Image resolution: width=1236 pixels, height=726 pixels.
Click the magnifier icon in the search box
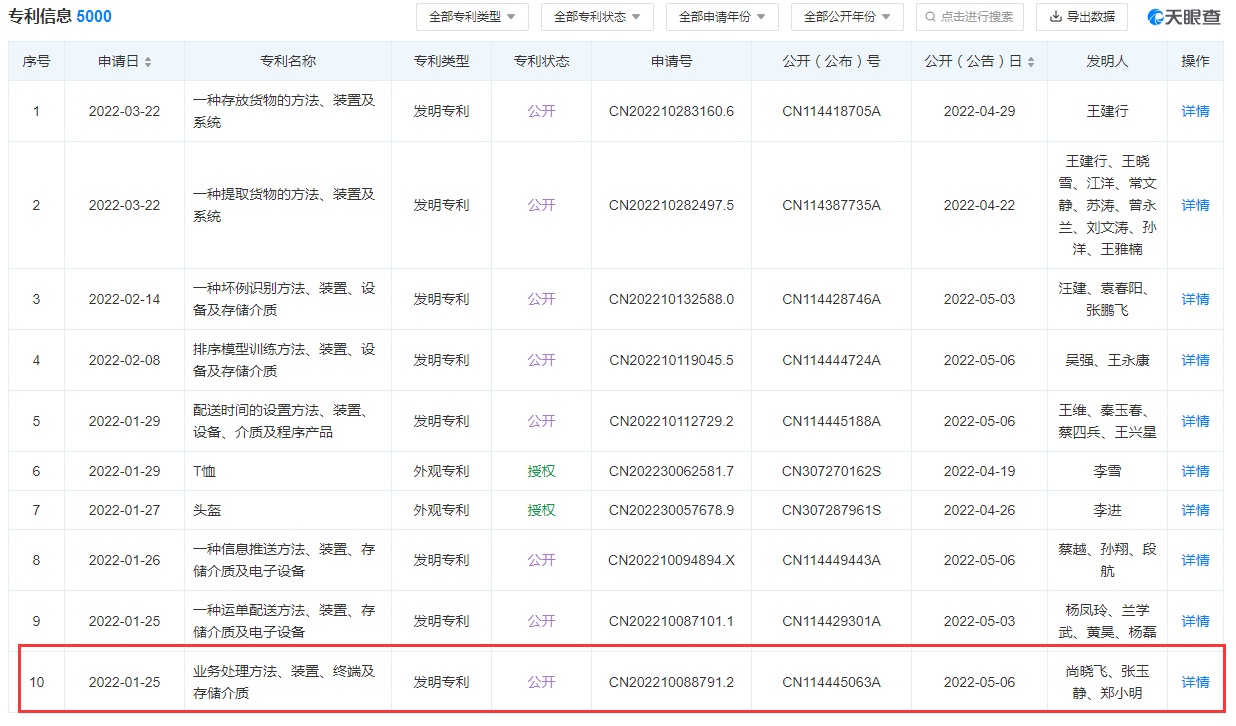click(931, 17)
